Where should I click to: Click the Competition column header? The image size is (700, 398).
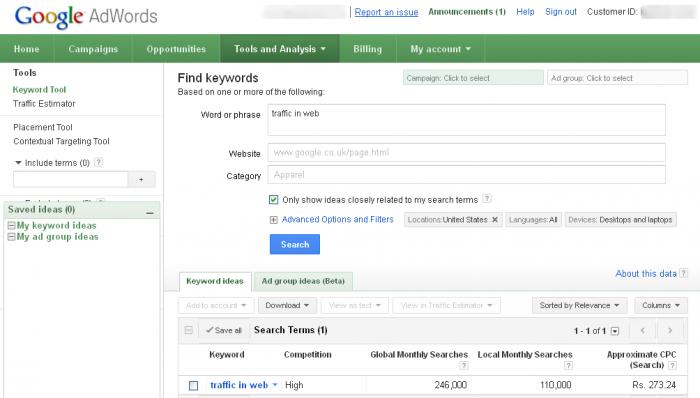308,355
